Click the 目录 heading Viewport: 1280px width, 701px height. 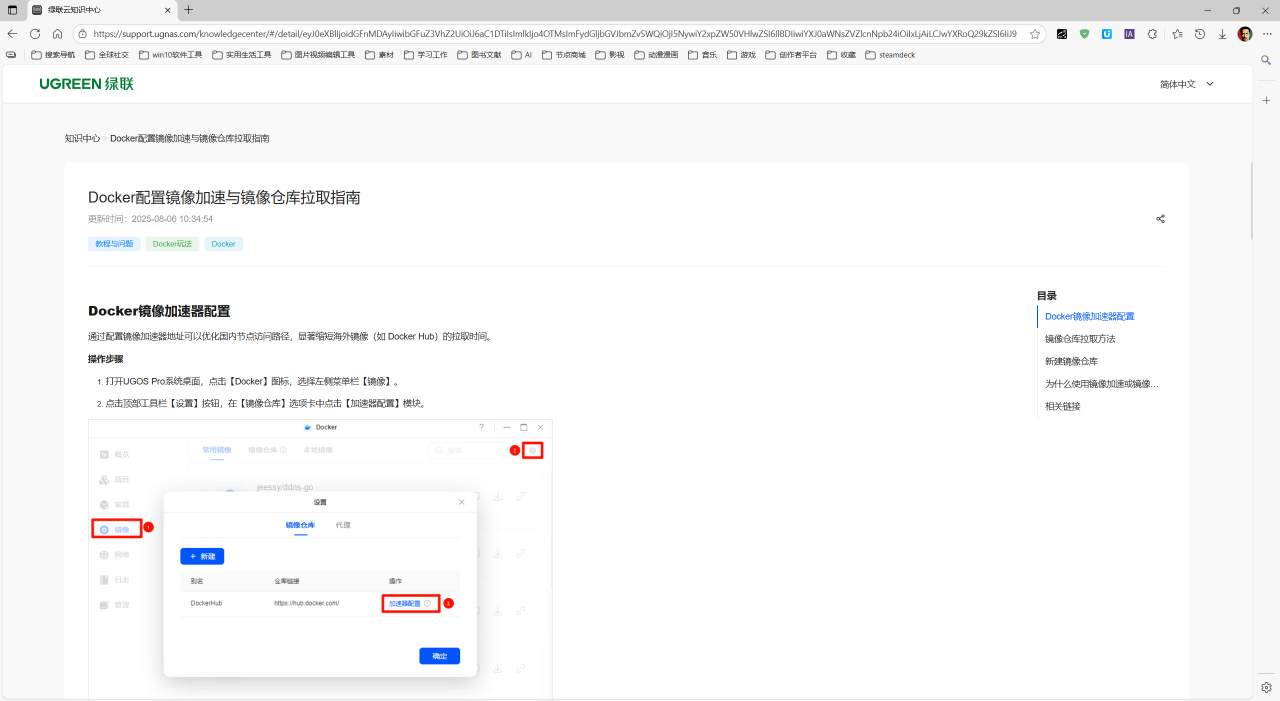pos(1046,296)
